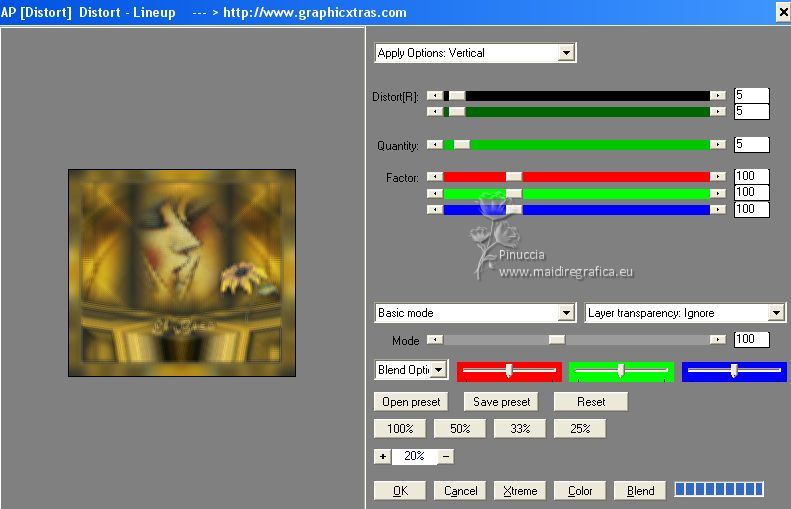Viewport: 791px width, 509px height.
Task: Click the Quantity slider handle
Action: click(x=462, y=145)
